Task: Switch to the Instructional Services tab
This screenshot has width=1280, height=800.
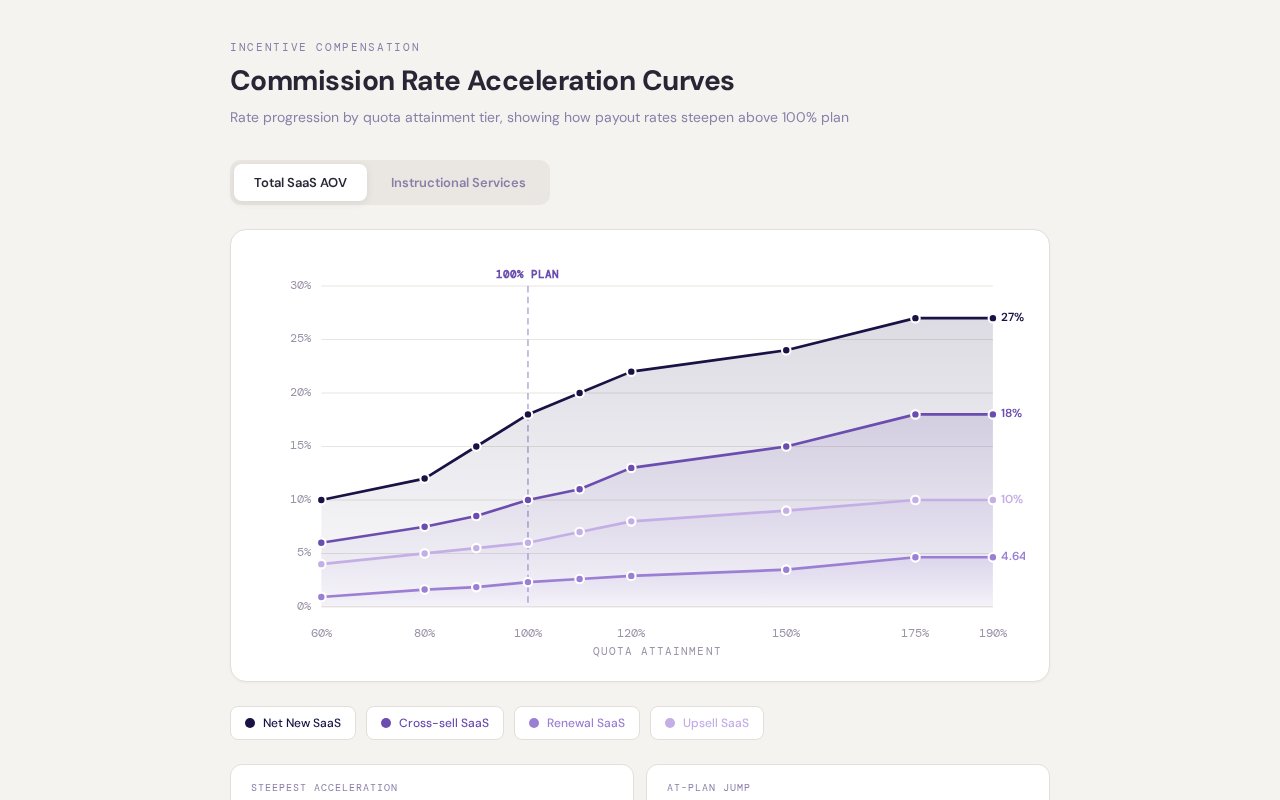Action: [458, 183]
